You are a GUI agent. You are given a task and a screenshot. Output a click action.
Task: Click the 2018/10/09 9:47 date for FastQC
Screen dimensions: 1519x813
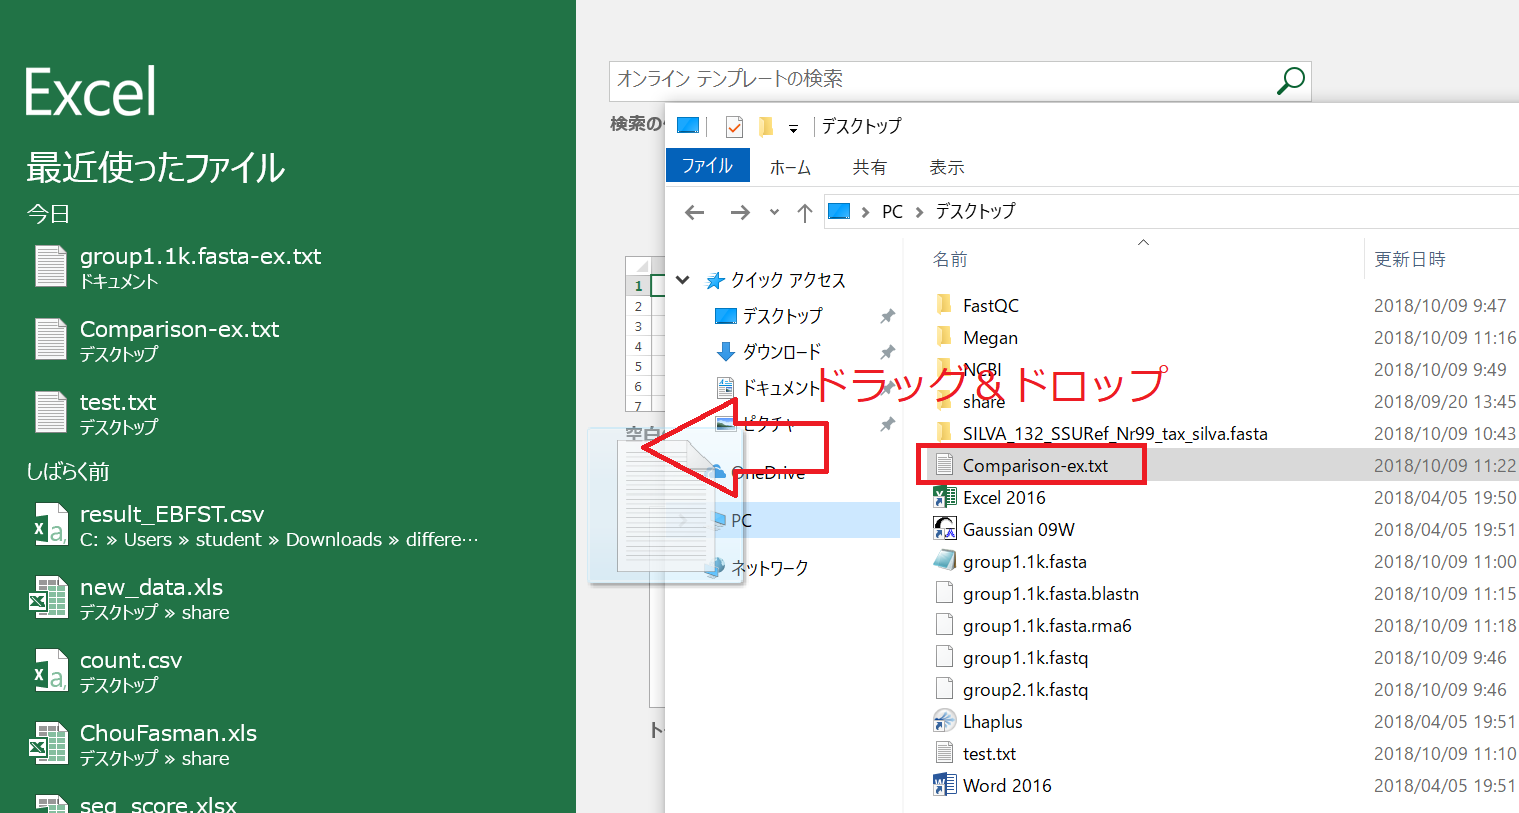pos(1440,306)
